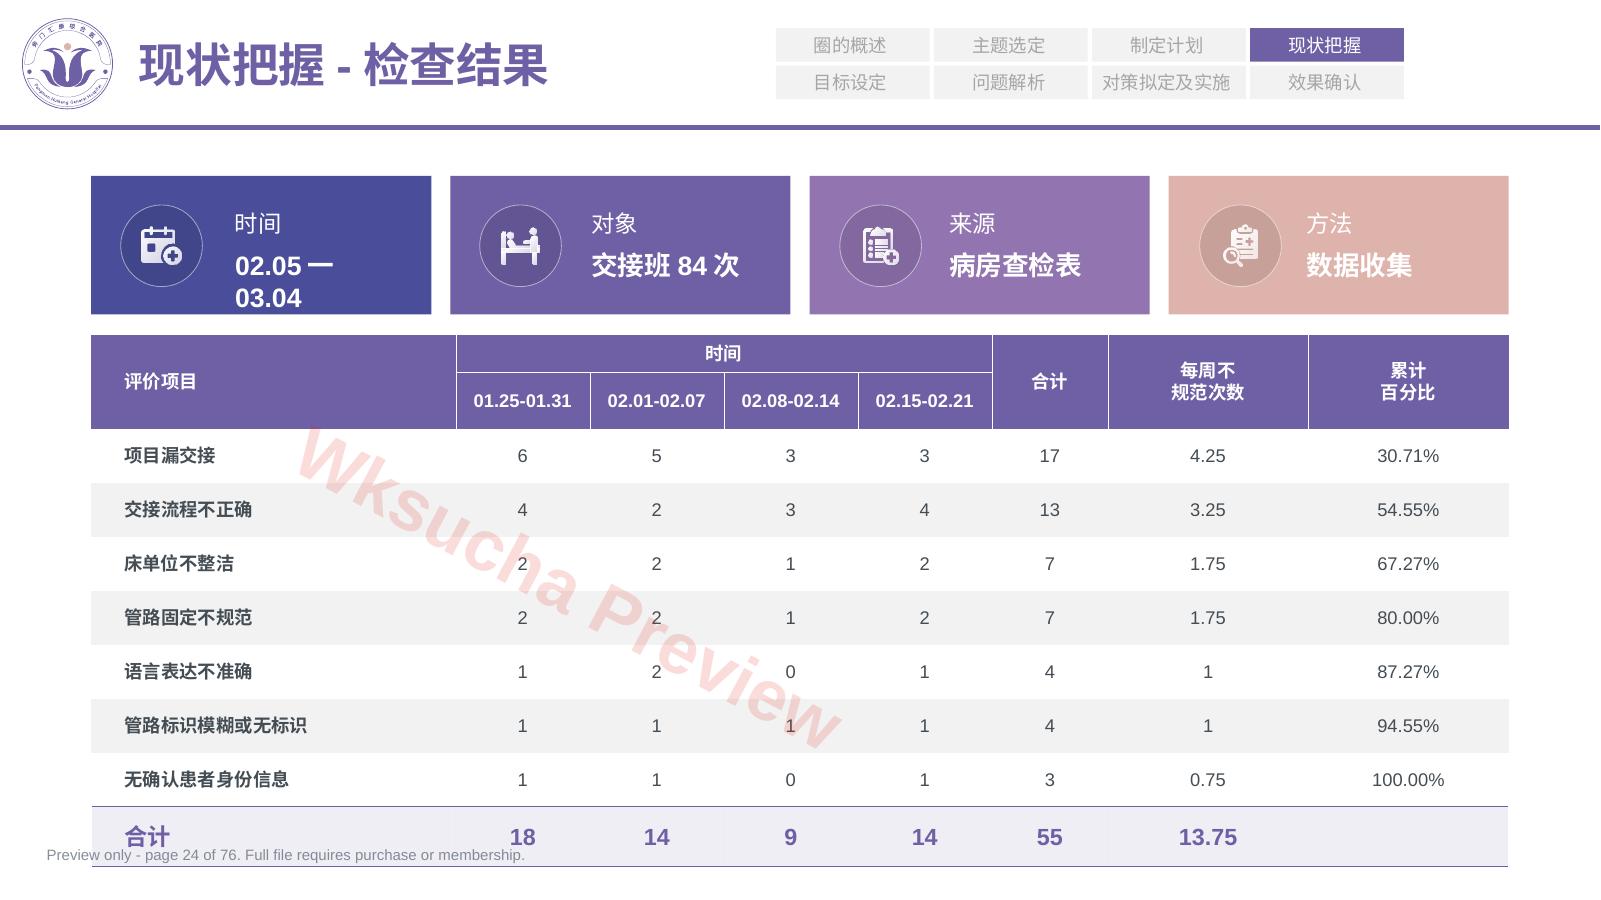Click the 01.25-01.31 column header

click(522, 401)
